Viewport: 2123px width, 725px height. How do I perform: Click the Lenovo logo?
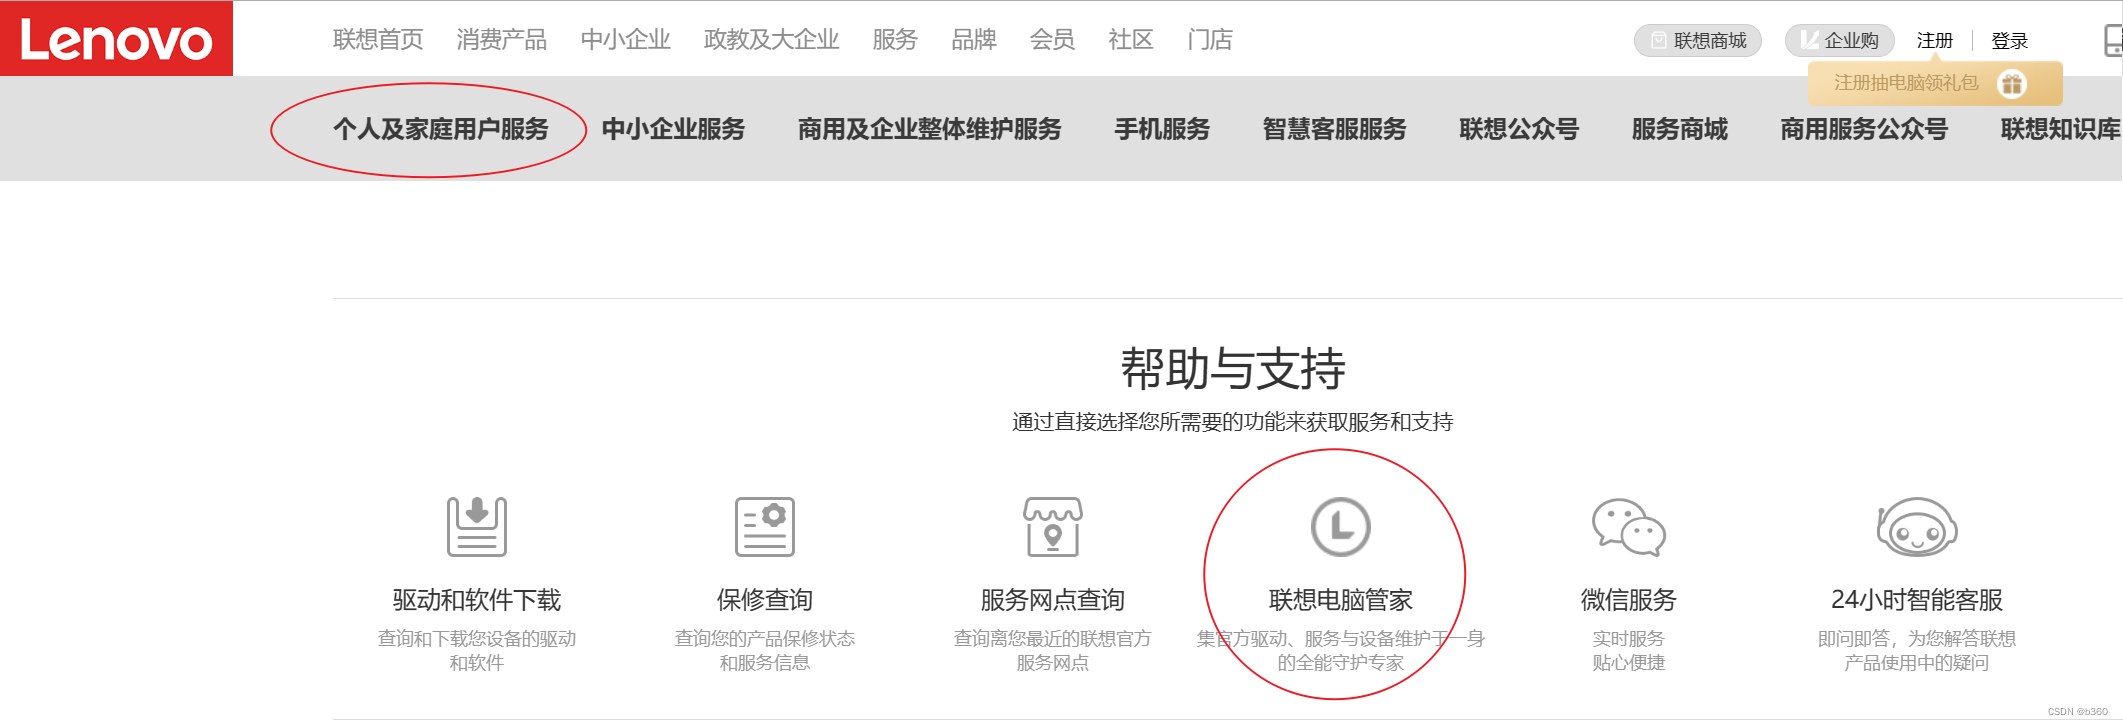pyautogui.click(x=116, y=38)
